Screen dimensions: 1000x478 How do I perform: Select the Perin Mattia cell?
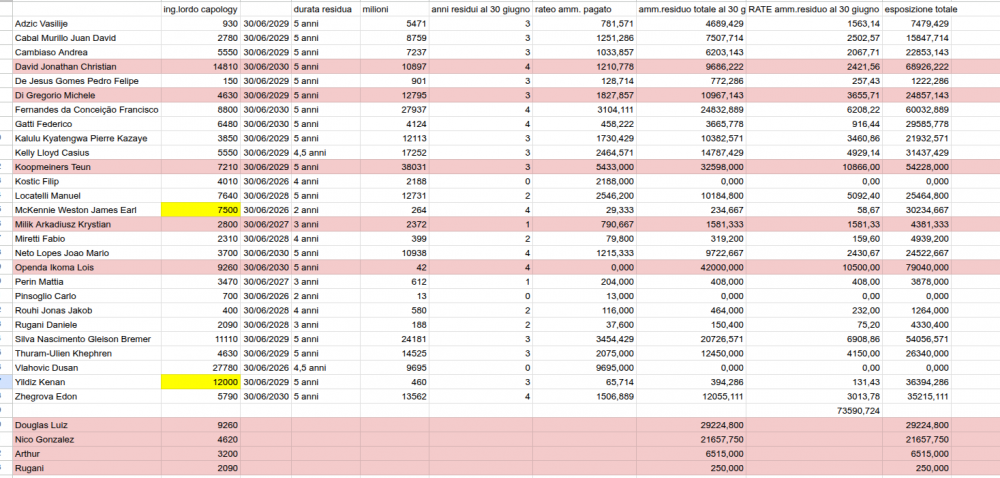87,282
